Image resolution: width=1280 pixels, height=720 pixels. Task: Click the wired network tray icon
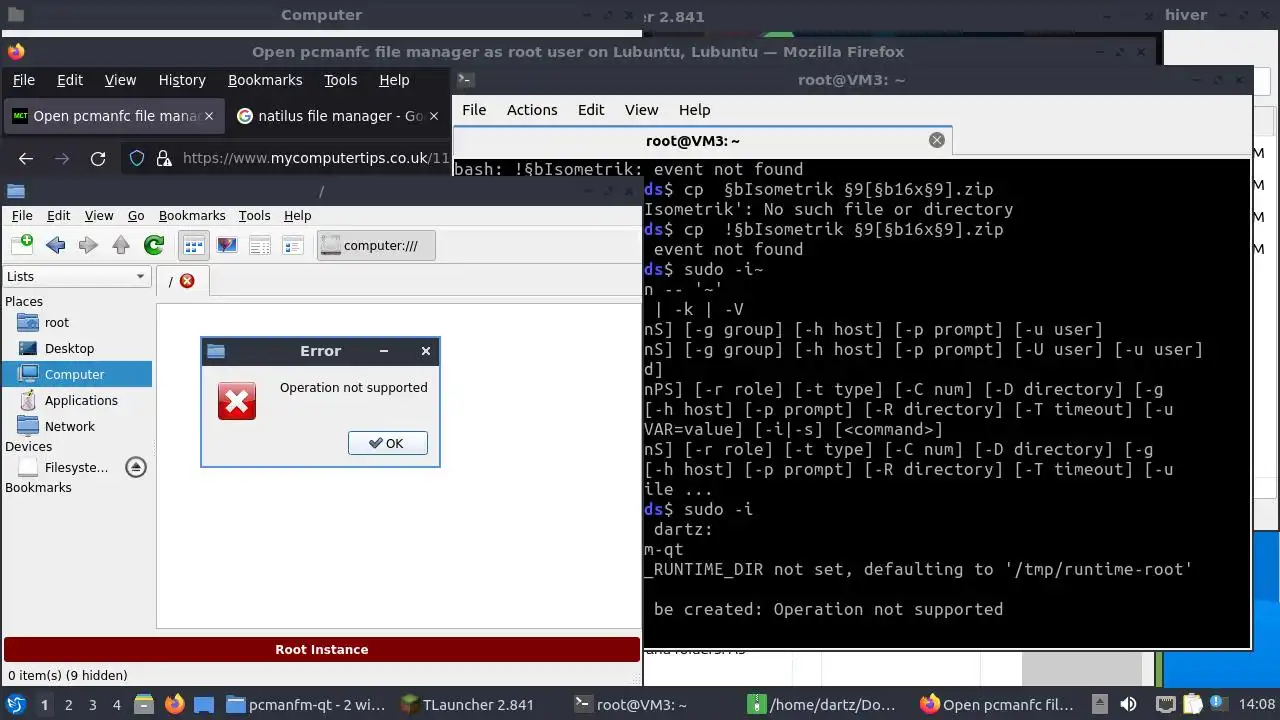[x=1165, y=704]
